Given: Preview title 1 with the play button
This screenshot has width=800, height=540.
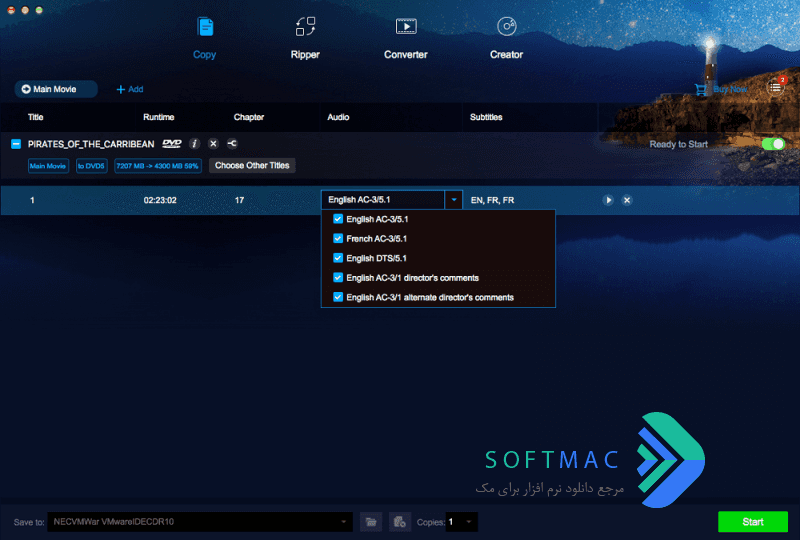Looking at the screenshot, I should [608, 200].
